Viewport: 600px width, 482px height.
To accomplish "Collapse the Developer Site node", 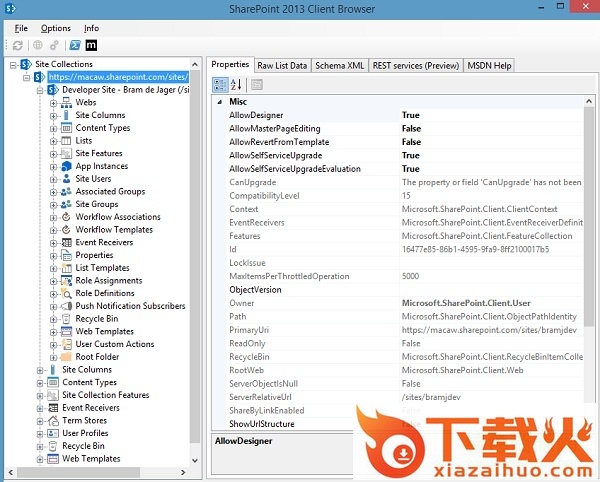I will coord(40,91).
